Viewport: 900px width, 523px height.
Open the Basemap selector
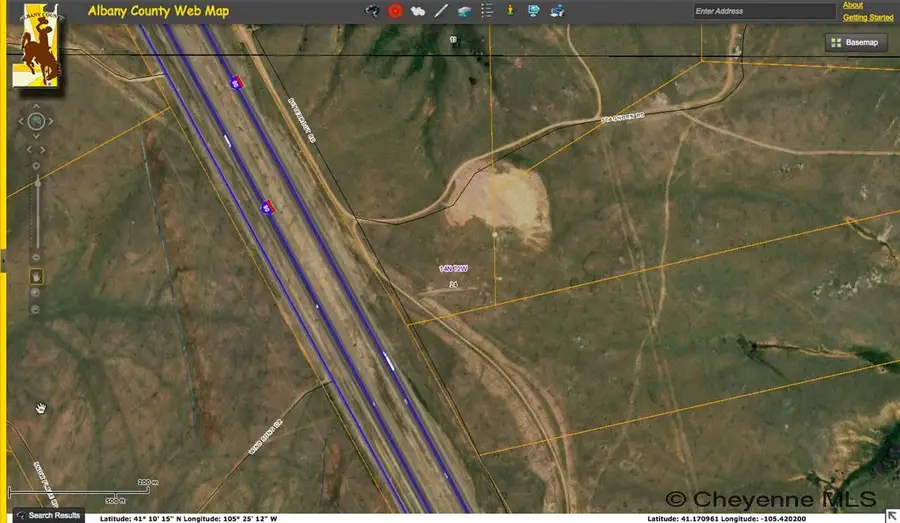tap(856, 43)
